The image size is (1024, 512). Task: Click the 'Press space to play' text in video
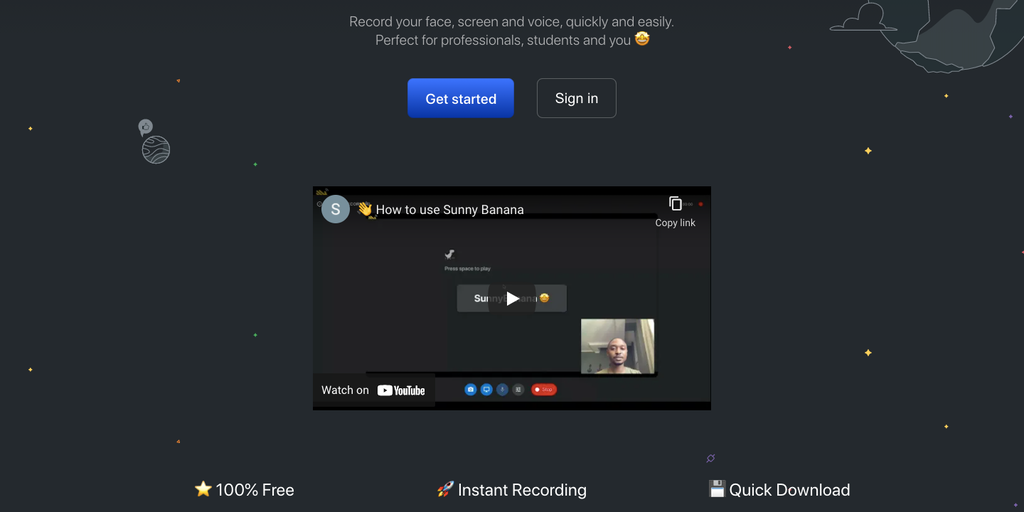point(468,268)
